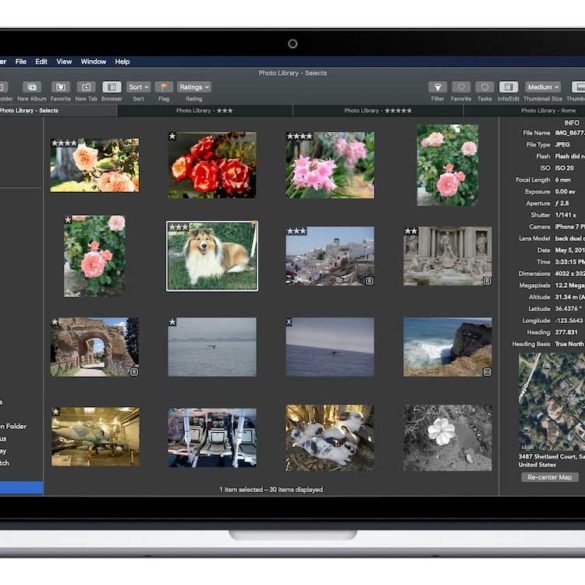This screenshot has height=585, width=585.
Task: Open the Help menu
Action: 122,62
